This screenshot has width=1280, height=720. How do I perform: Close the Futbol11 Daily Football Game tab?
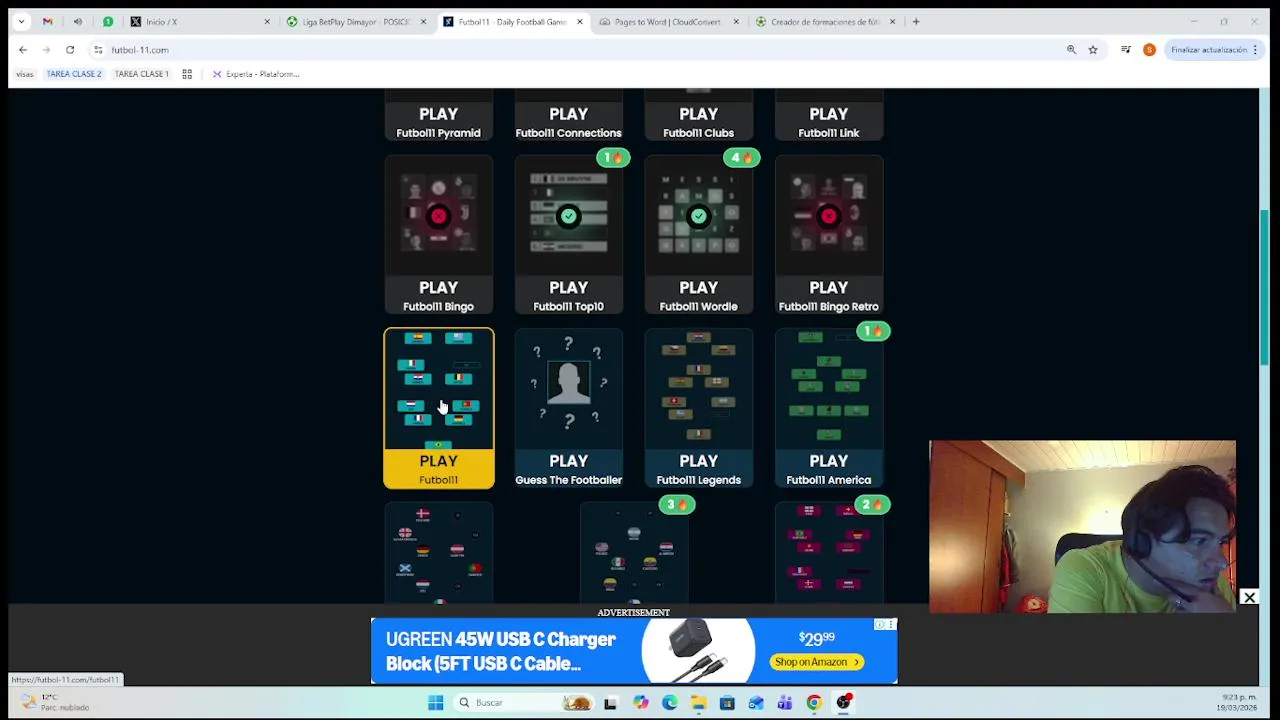point(579,21)
